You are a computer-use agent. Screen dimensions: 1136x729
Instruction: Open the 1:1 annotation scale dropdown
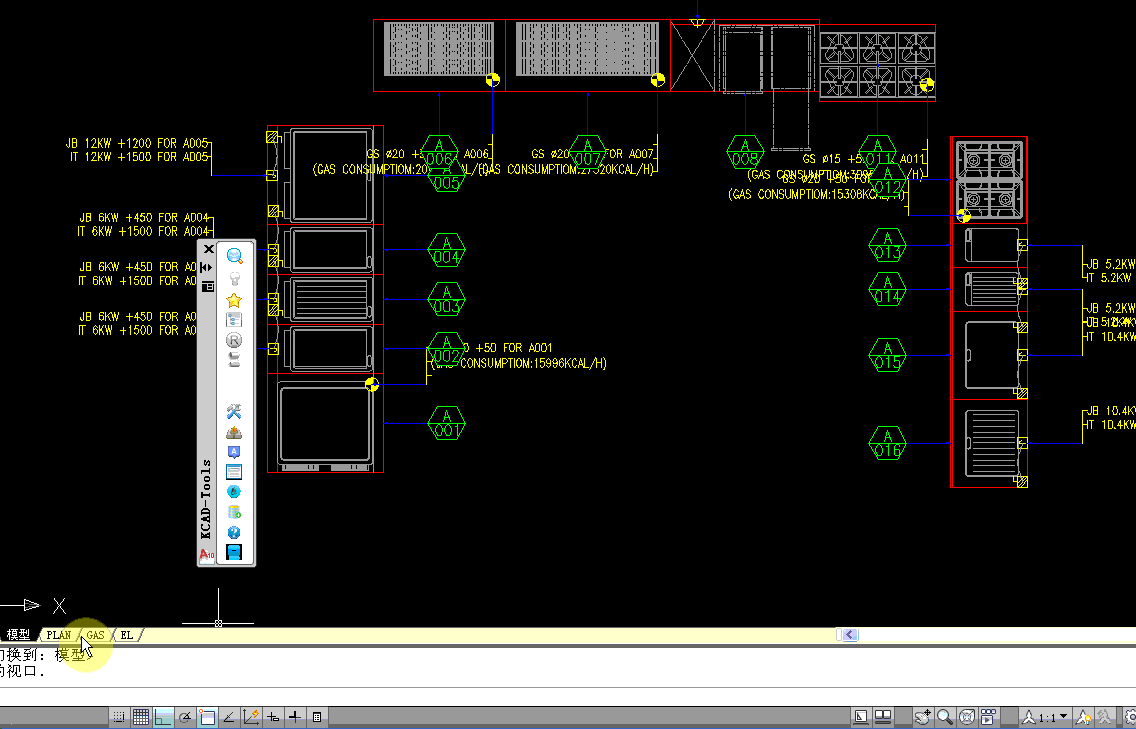(1049, 717)
